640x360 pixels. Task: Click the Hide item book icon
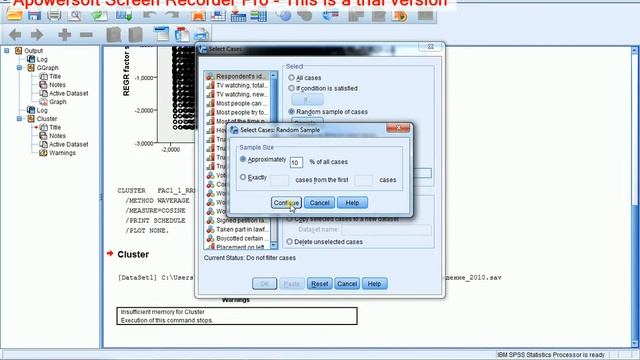(135, 35)
